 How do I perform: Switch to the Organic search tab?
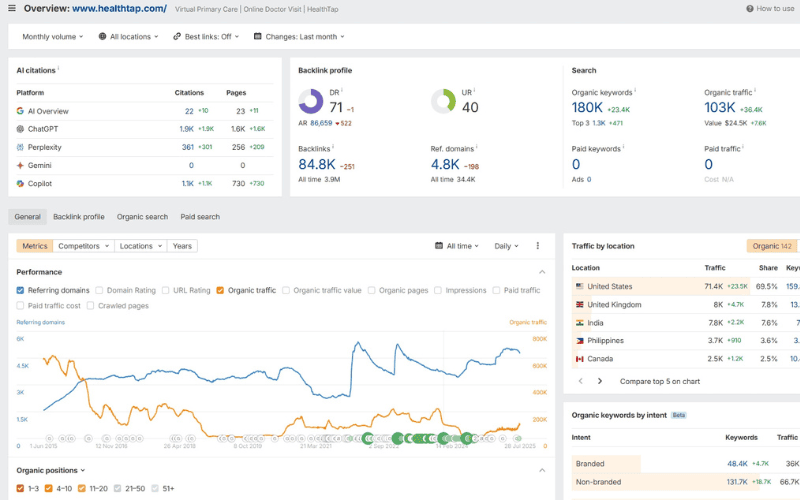(142, 217)
